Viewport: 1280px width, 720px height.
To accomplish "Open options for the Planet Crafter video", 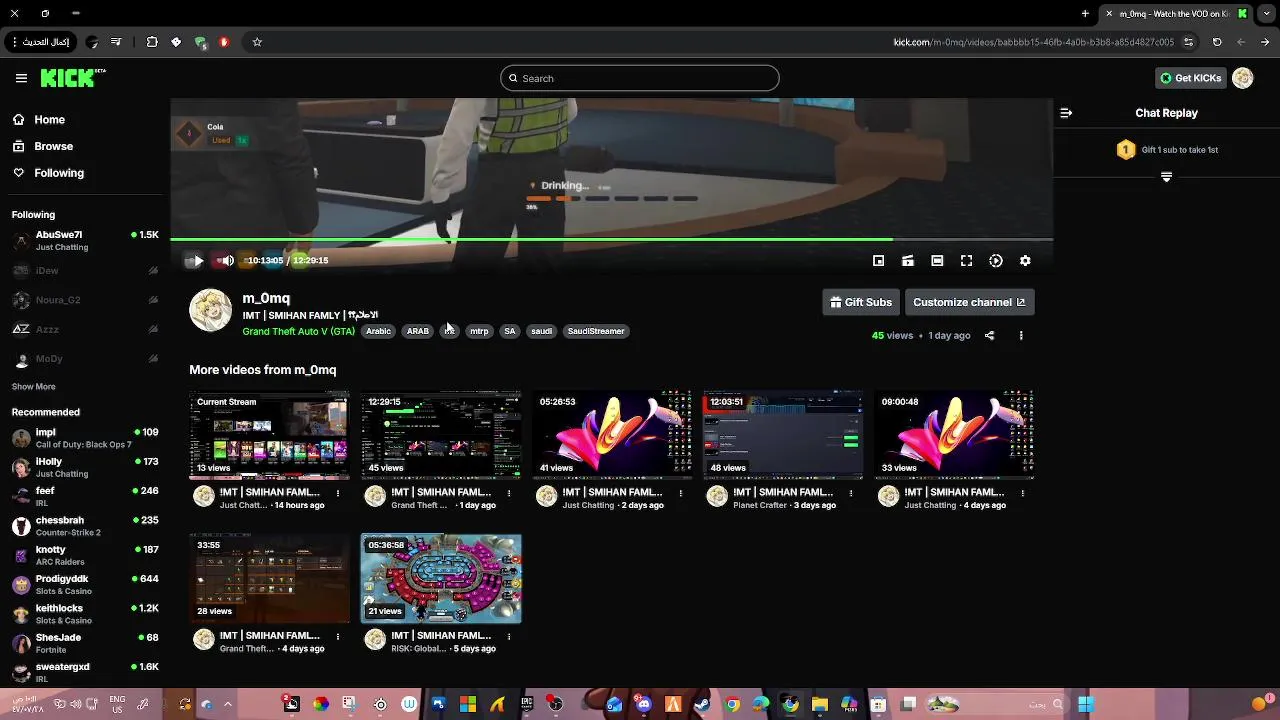I will 851,493.
